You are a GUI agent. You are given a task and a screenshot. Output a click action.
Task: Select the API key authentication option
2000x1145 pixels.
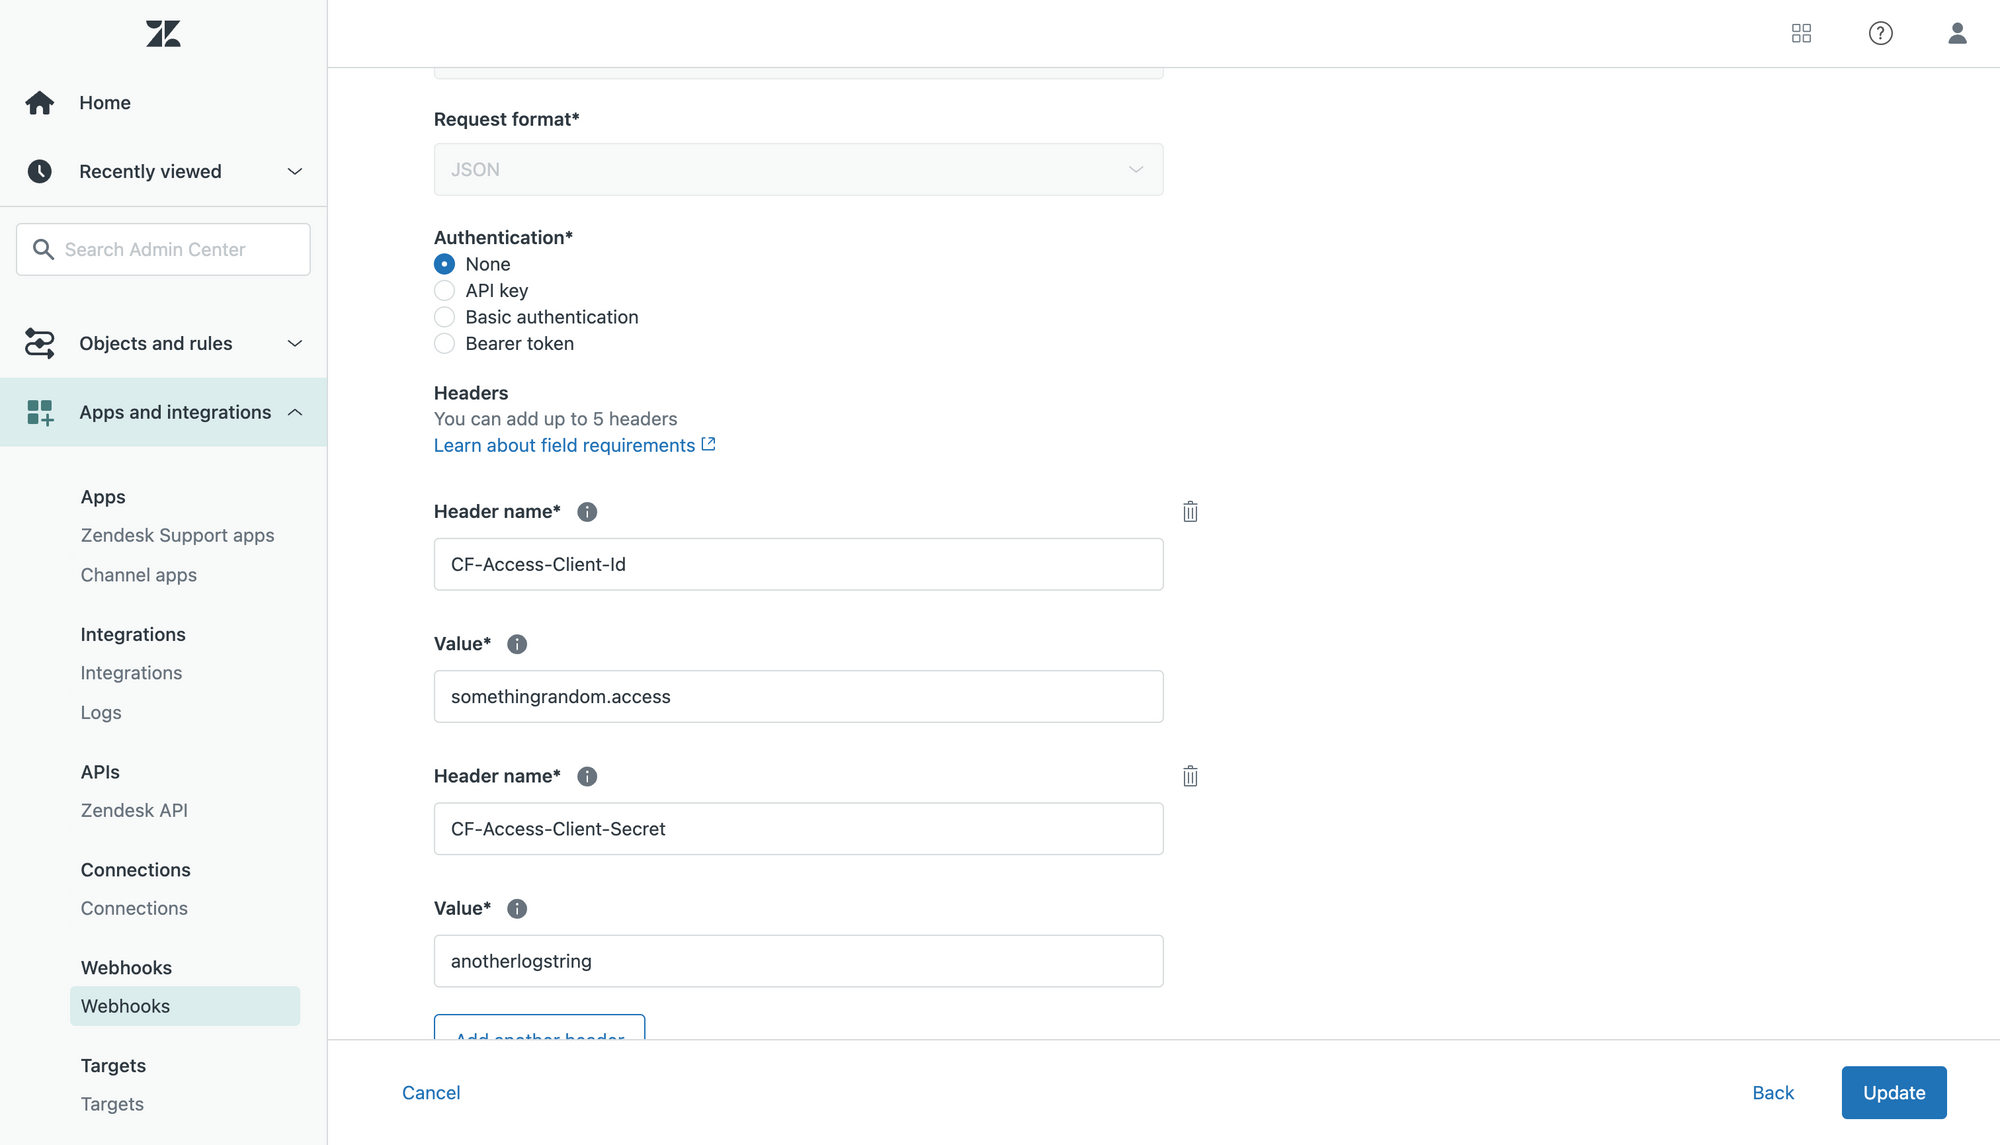pyautogui.click(x=442, y=290)
